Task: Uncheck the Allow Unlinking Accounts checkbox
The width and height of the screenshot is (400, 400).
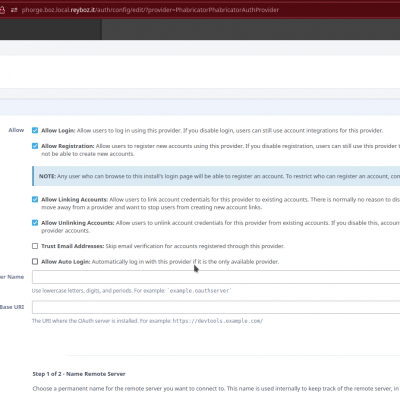Action: click(35, 223)
